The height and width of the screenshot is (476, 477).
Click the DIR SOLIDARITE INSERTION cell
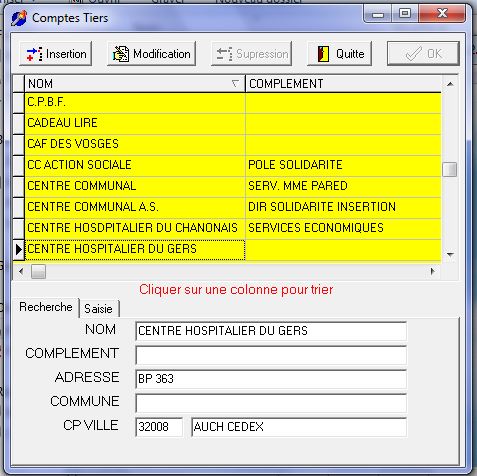tap(343, 207)
